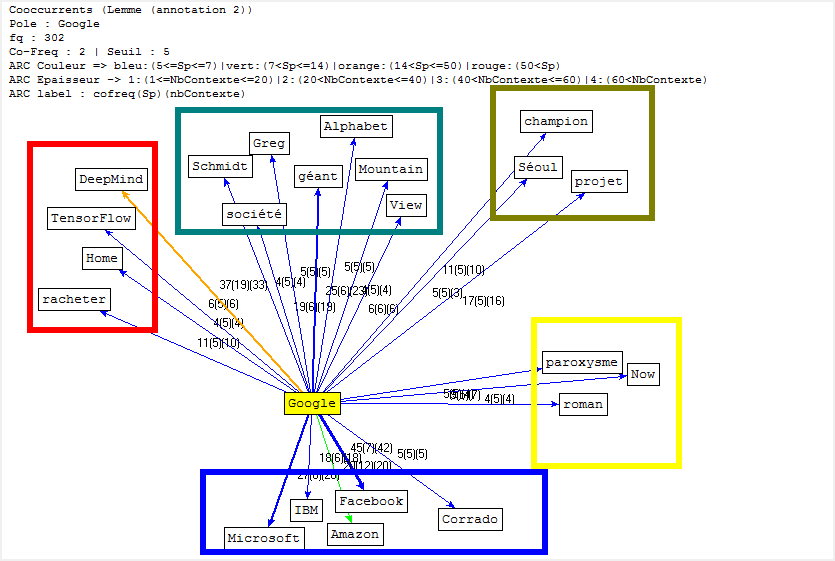Select the Microsoft node

click(x=264, y=538)
